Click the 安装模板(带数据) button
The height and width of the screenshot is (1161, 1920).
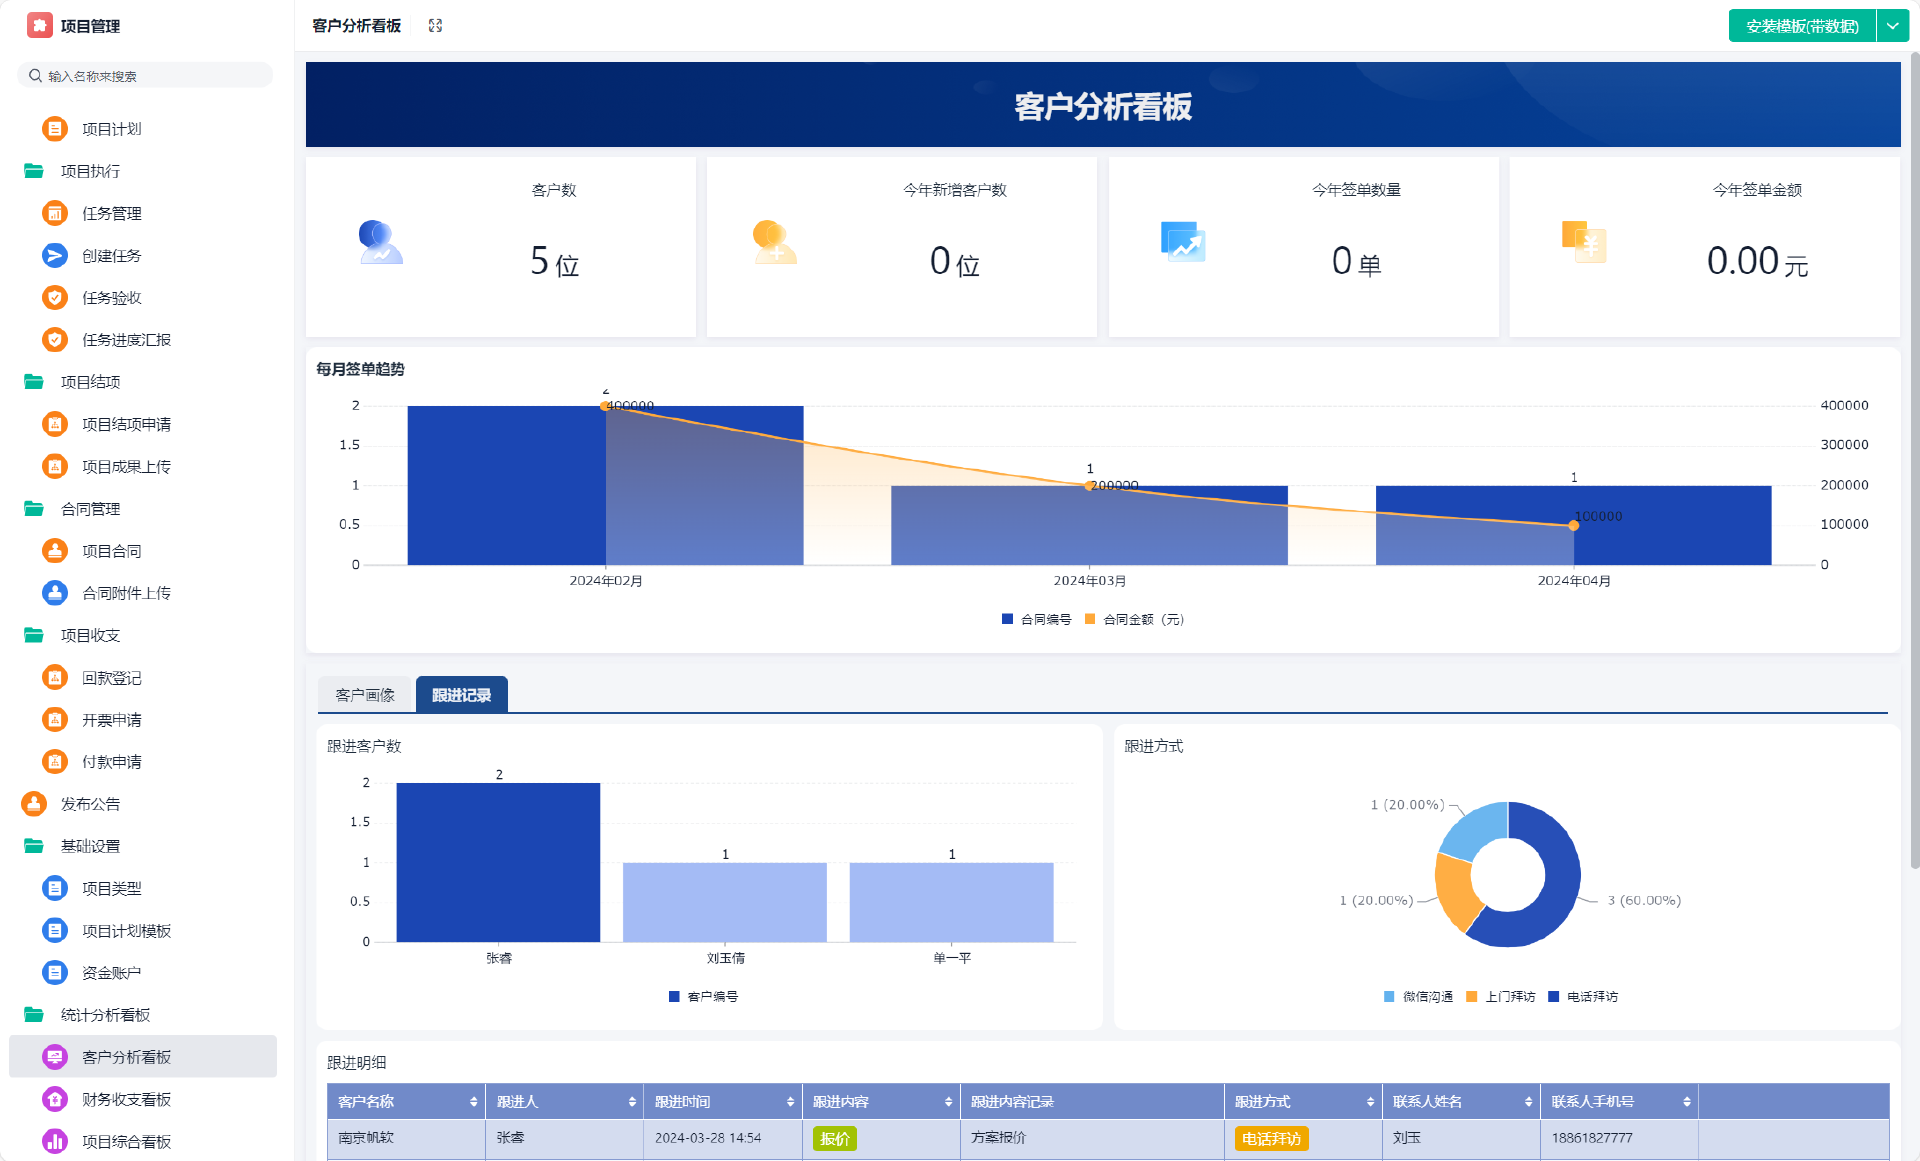pos(1802,26)
